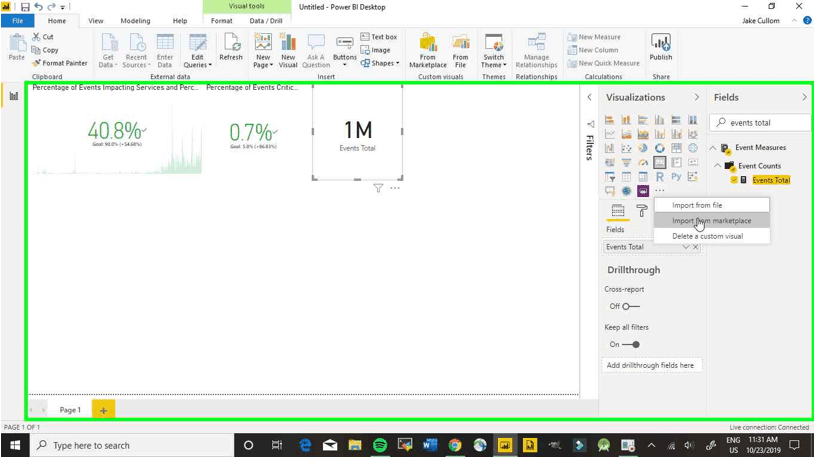Expand the Filters pane
The image size is (816, 458).
589,97
